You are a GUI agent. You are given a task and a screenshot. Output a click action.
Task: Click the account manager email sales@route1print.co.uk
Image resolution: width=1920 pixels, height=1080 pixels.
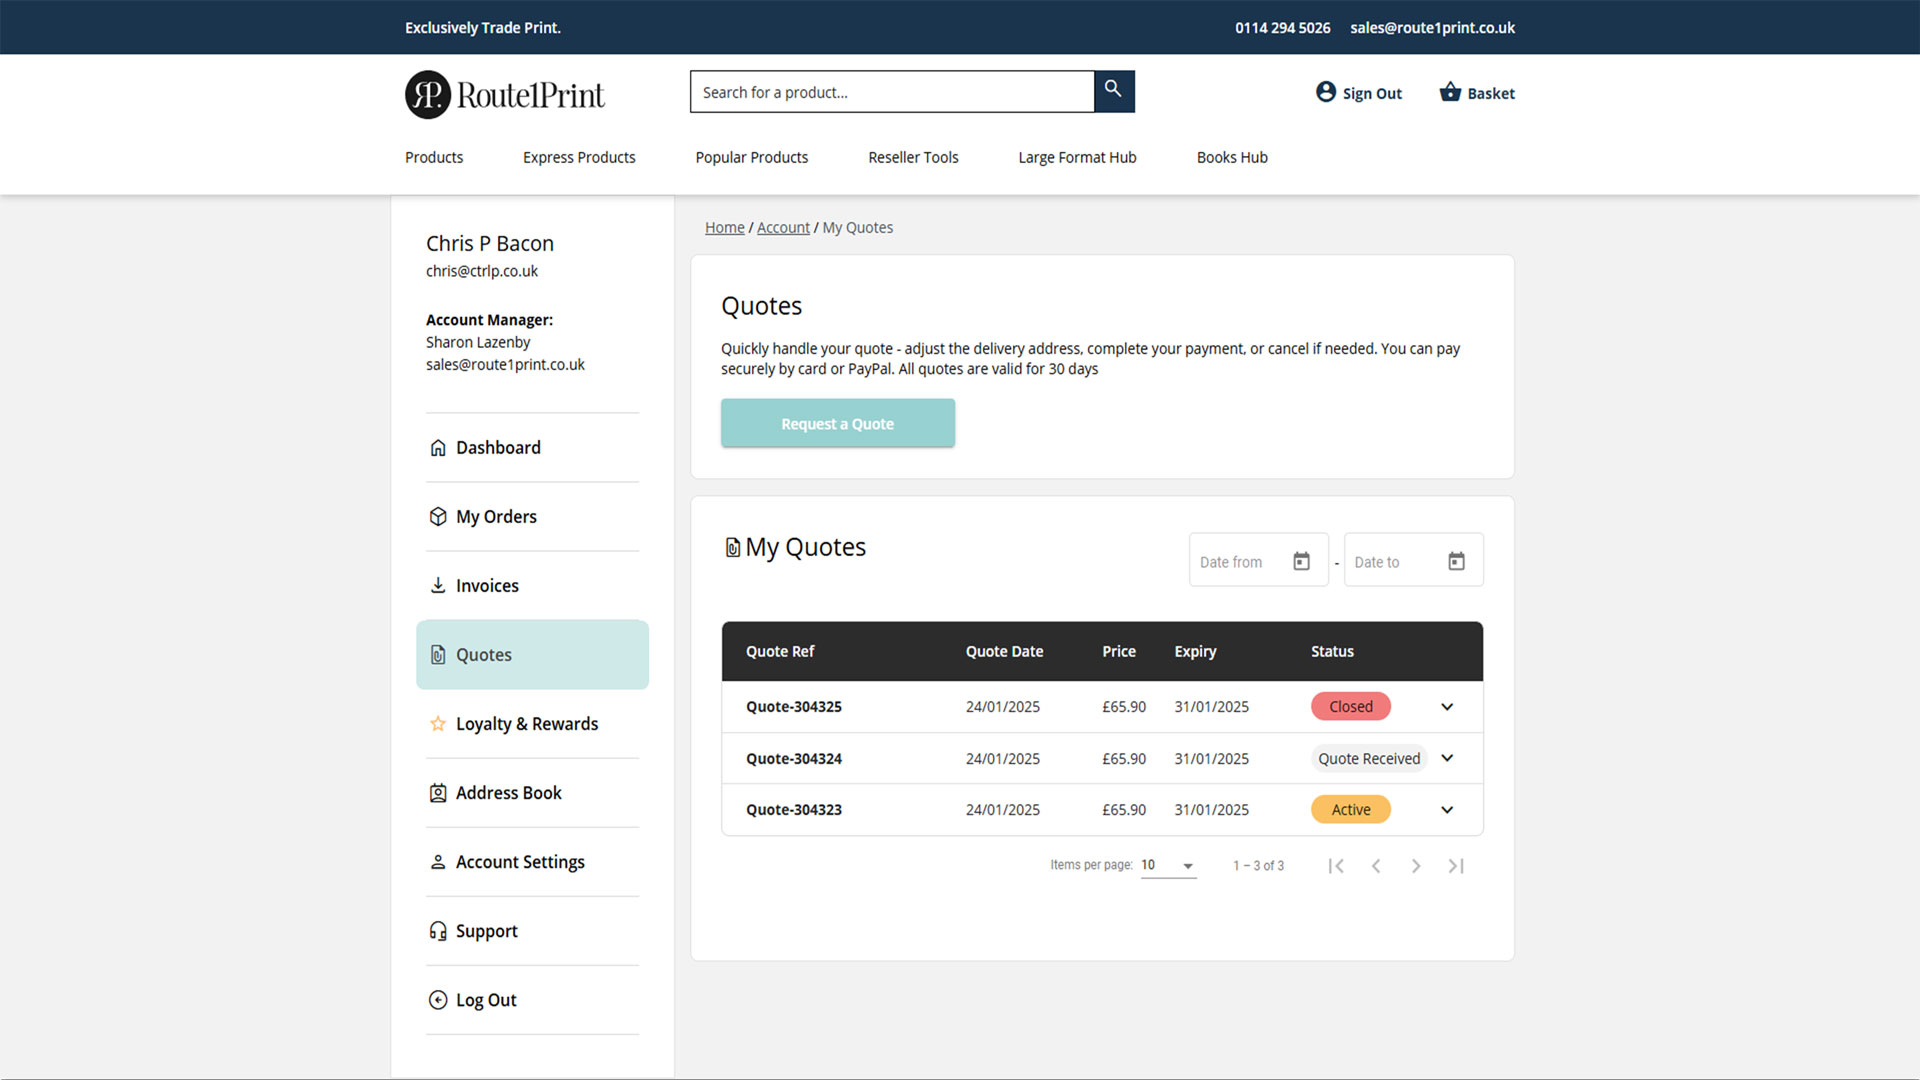click(x=505, y=364)
